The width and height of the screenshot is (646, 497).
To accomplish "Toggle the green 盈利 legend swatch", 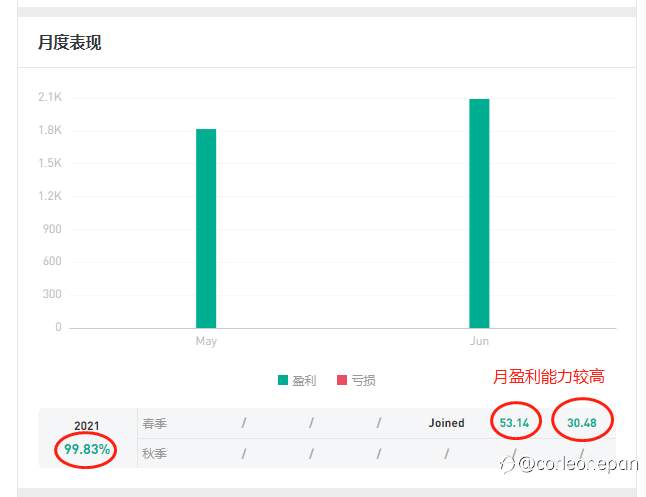I will (x=283, y=380).
